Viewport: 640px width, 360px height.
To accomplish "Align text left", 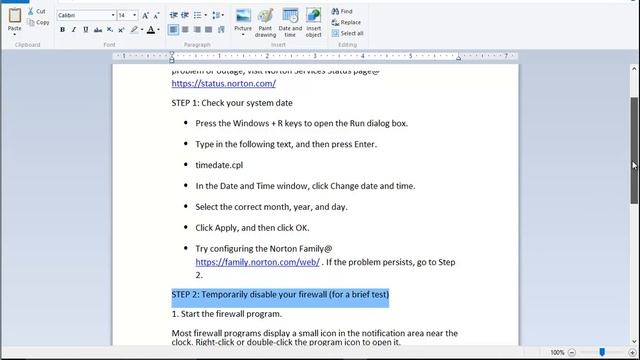I will coord(173,30).
